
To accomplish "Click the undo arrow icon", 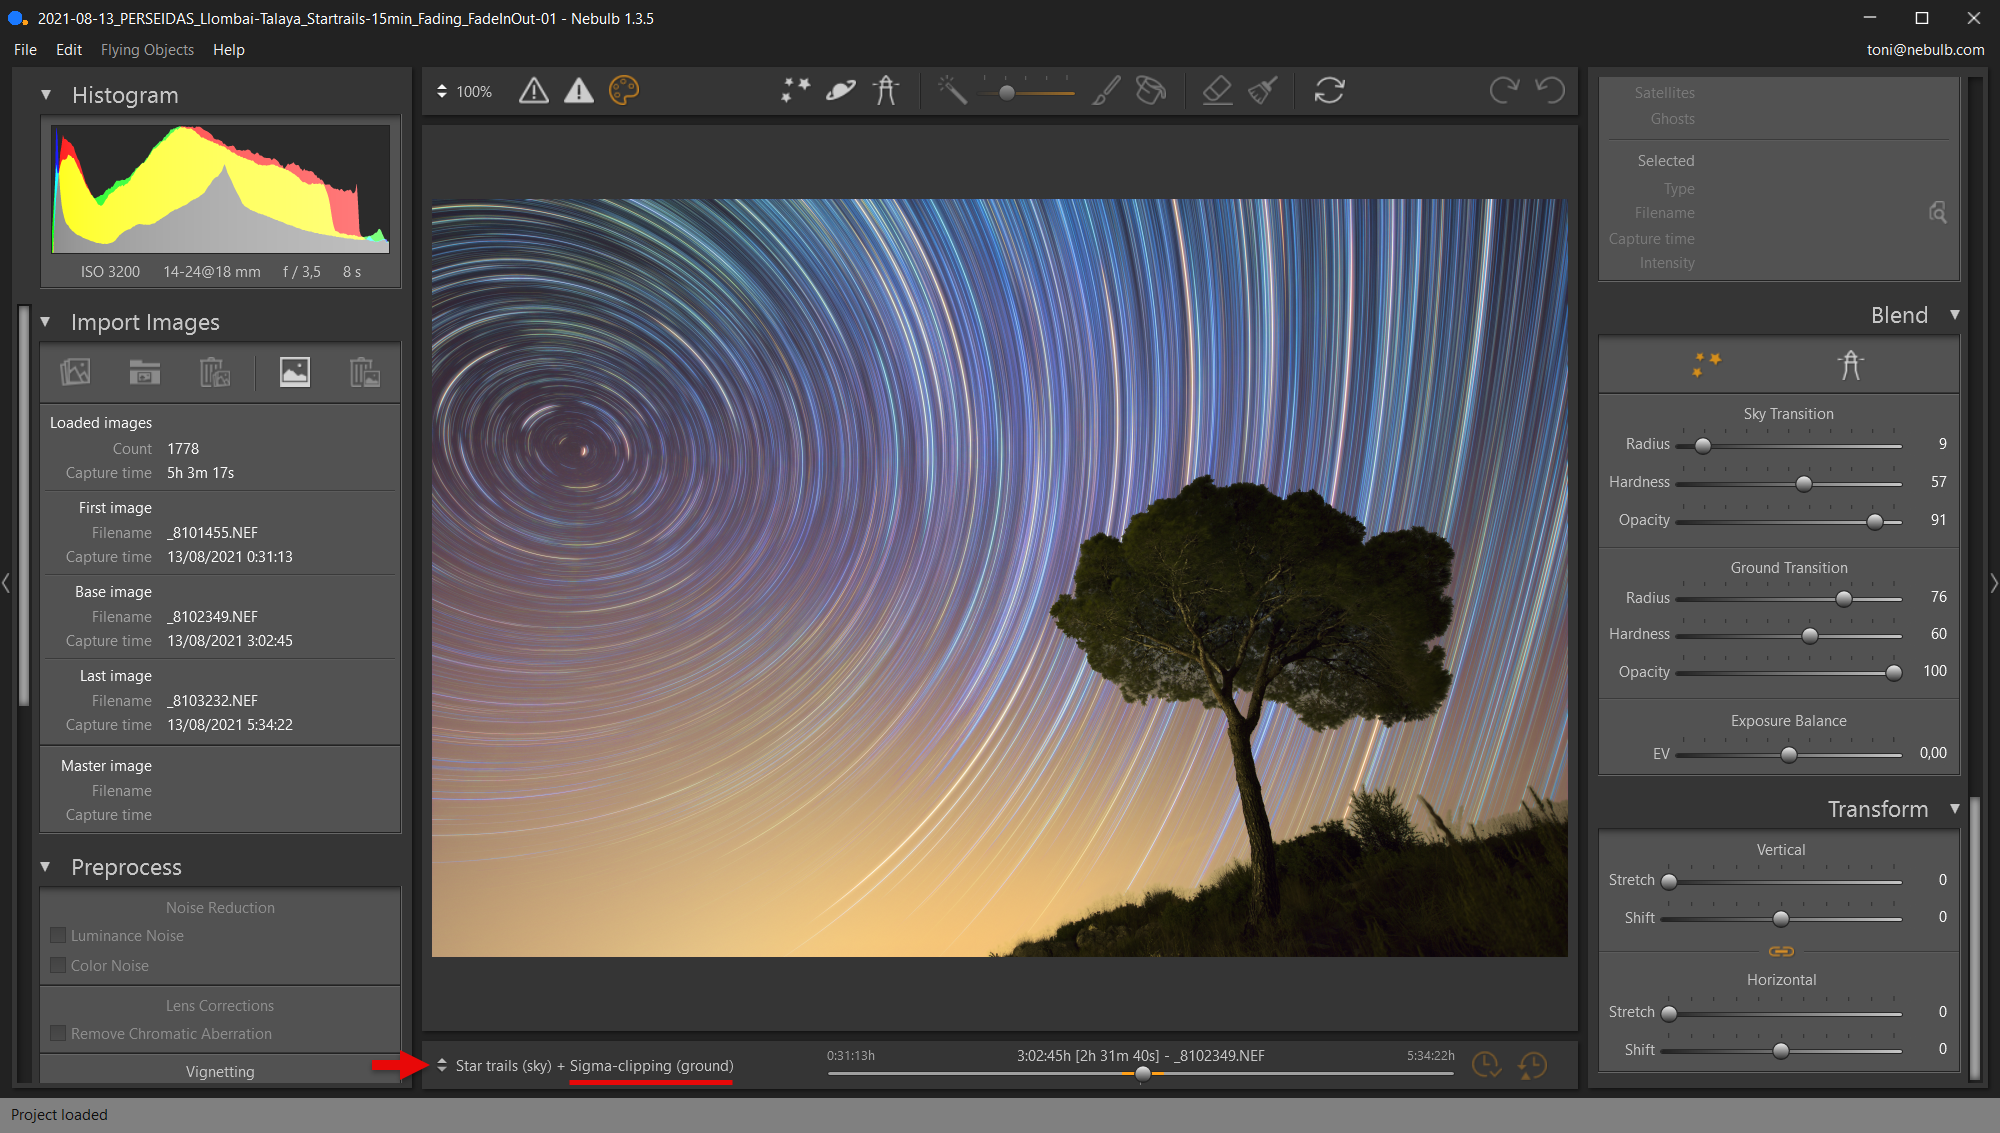I will (1550, 91).
